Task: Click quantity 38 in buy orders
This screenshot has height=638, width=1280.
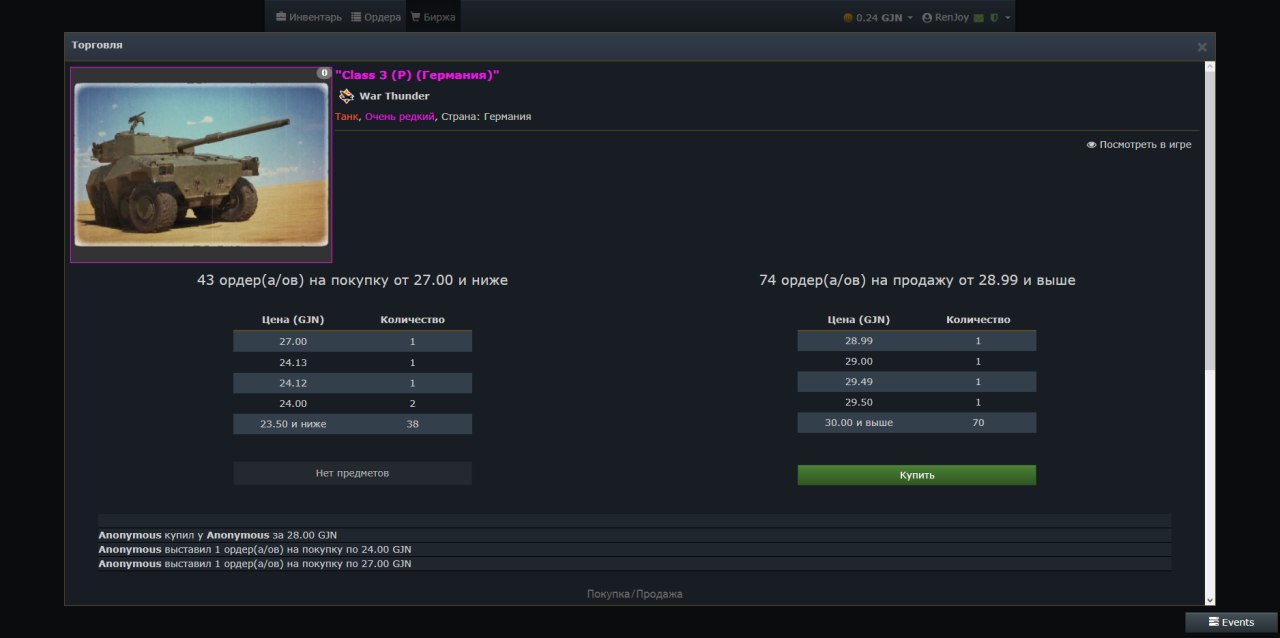Action: click(412, 424)
